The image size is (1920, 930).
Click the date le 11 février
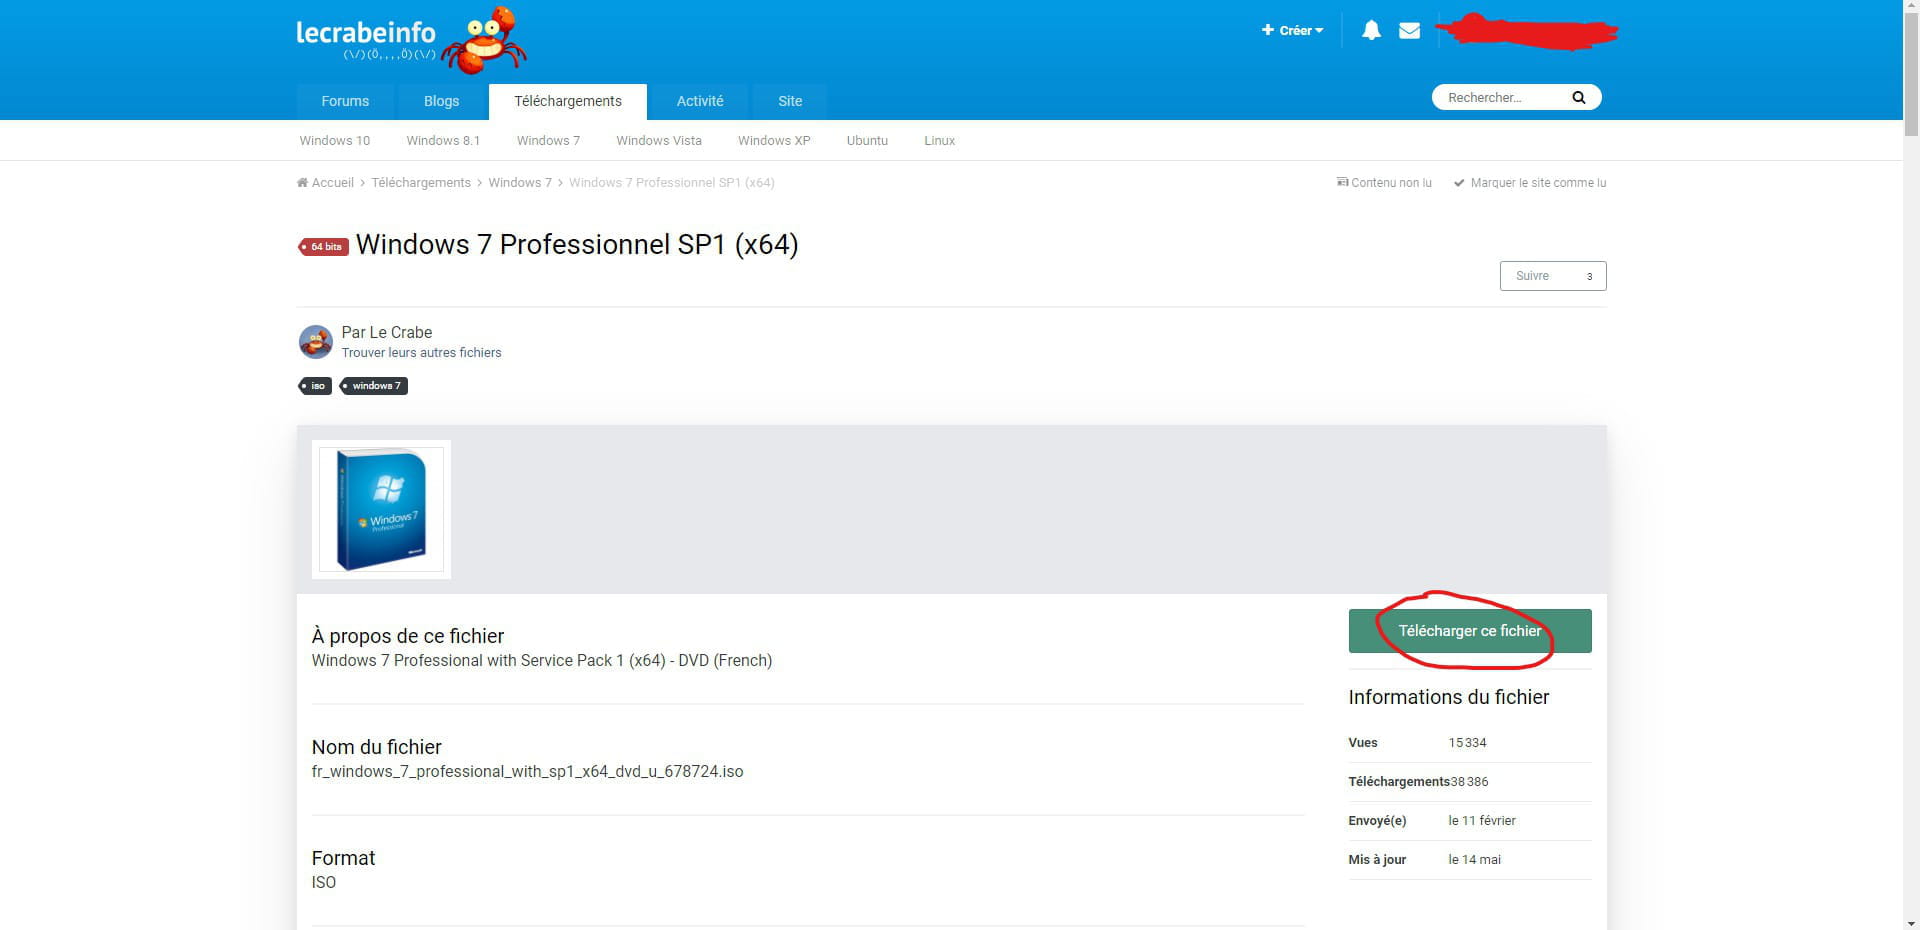pyautogui.click(x=1481, y=821)
